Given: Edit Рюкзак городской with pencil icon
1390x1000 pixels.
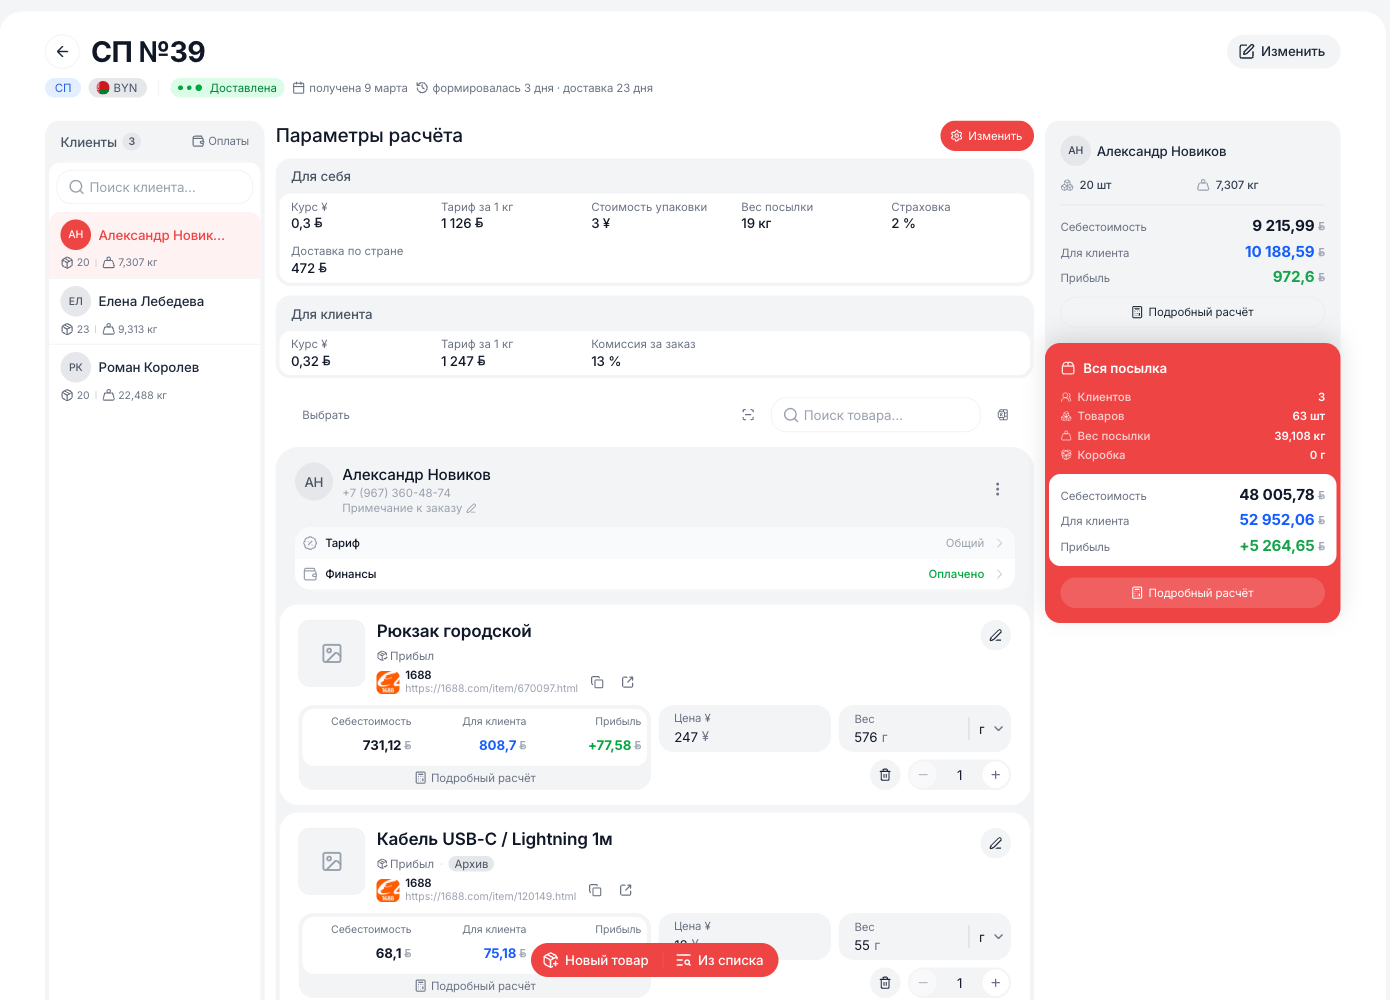Looking at the screenshot, I should 995,635.
